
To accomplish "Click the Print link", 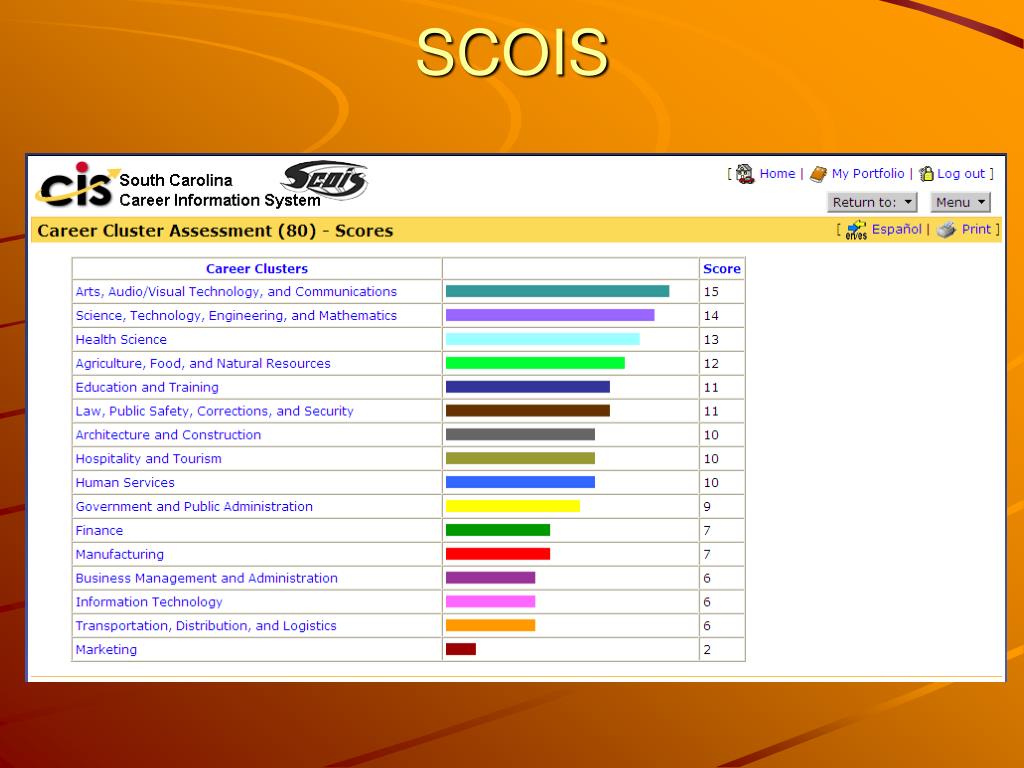I will click(x=976, y=229).
